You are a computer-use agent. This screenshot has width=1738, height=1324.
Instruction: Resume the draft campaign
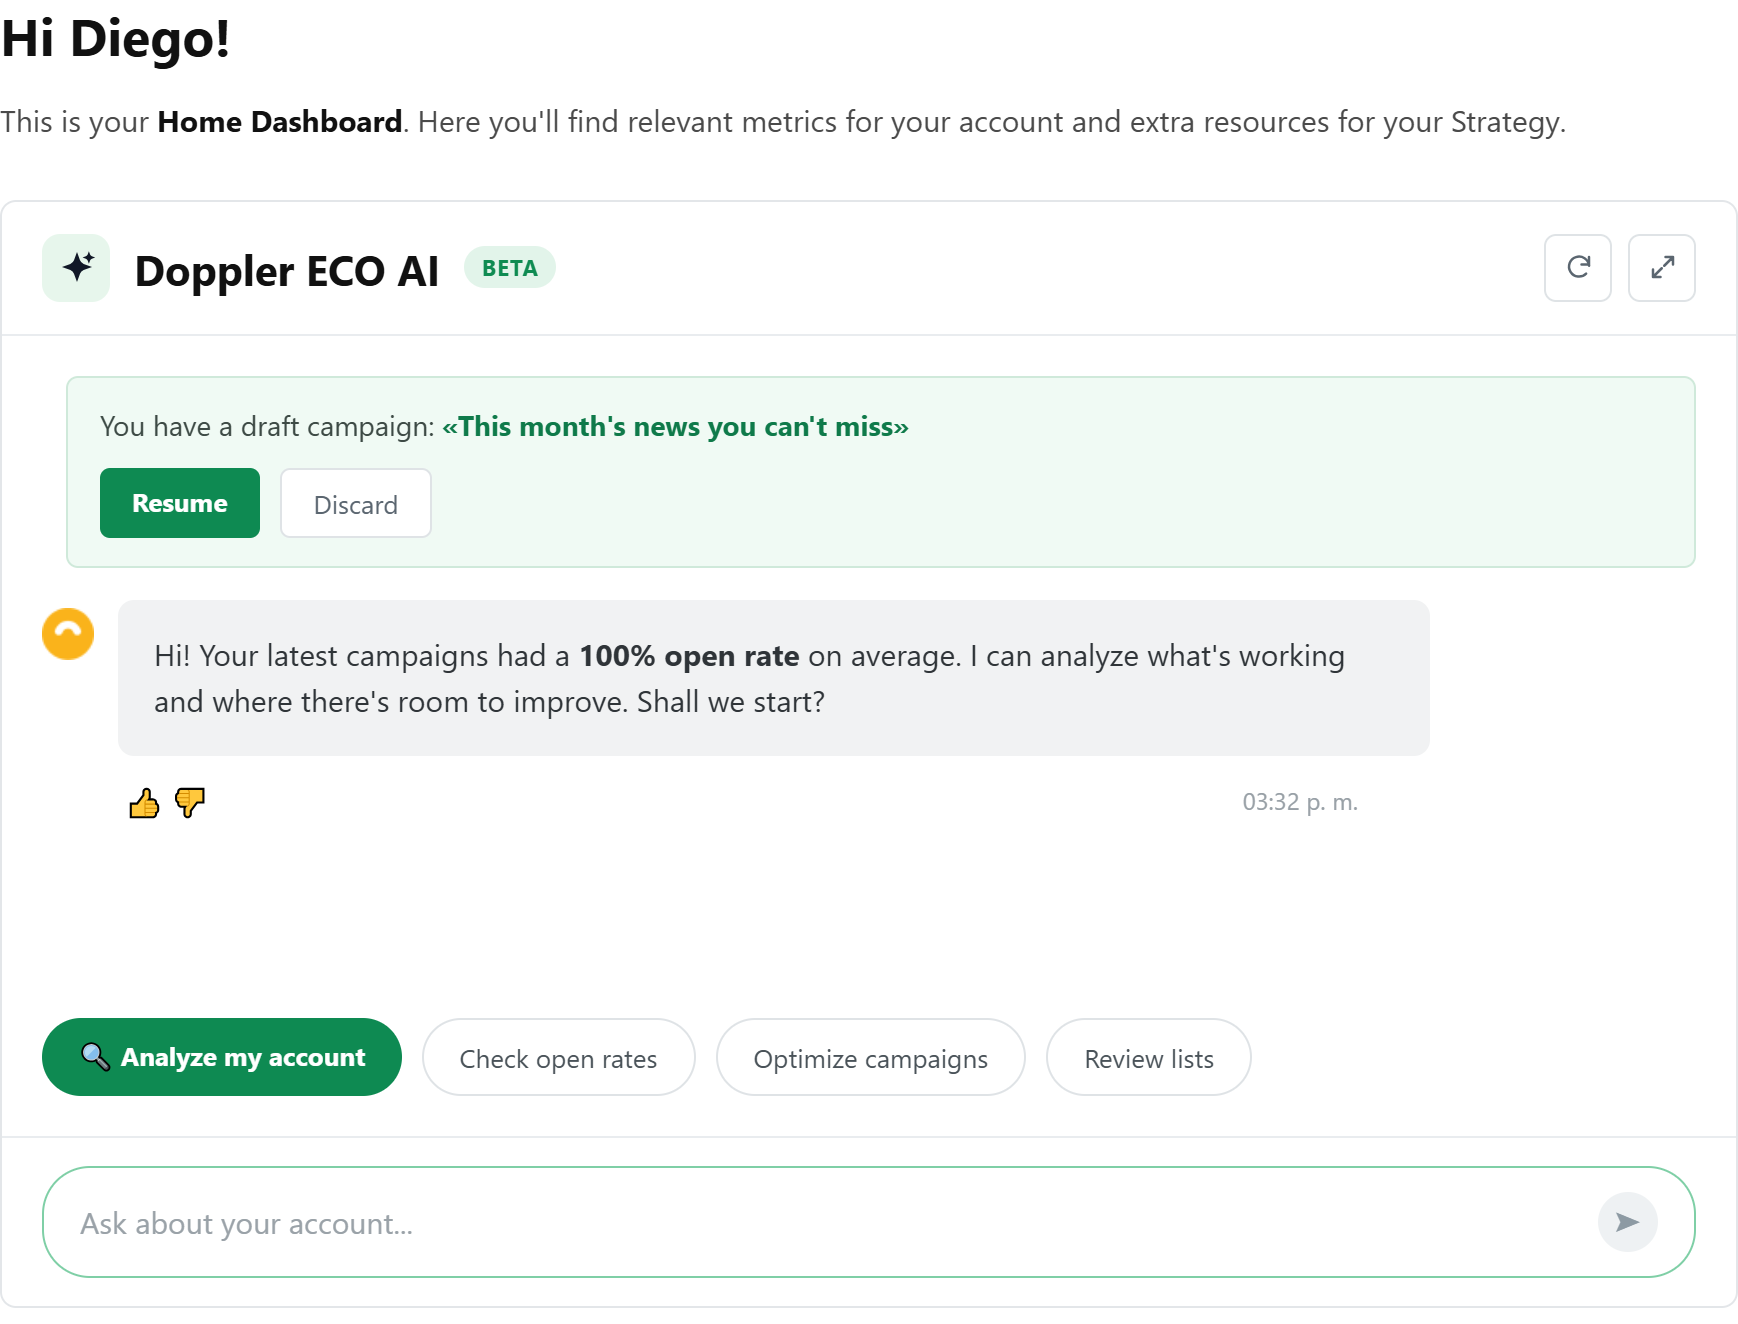point(180,503)
